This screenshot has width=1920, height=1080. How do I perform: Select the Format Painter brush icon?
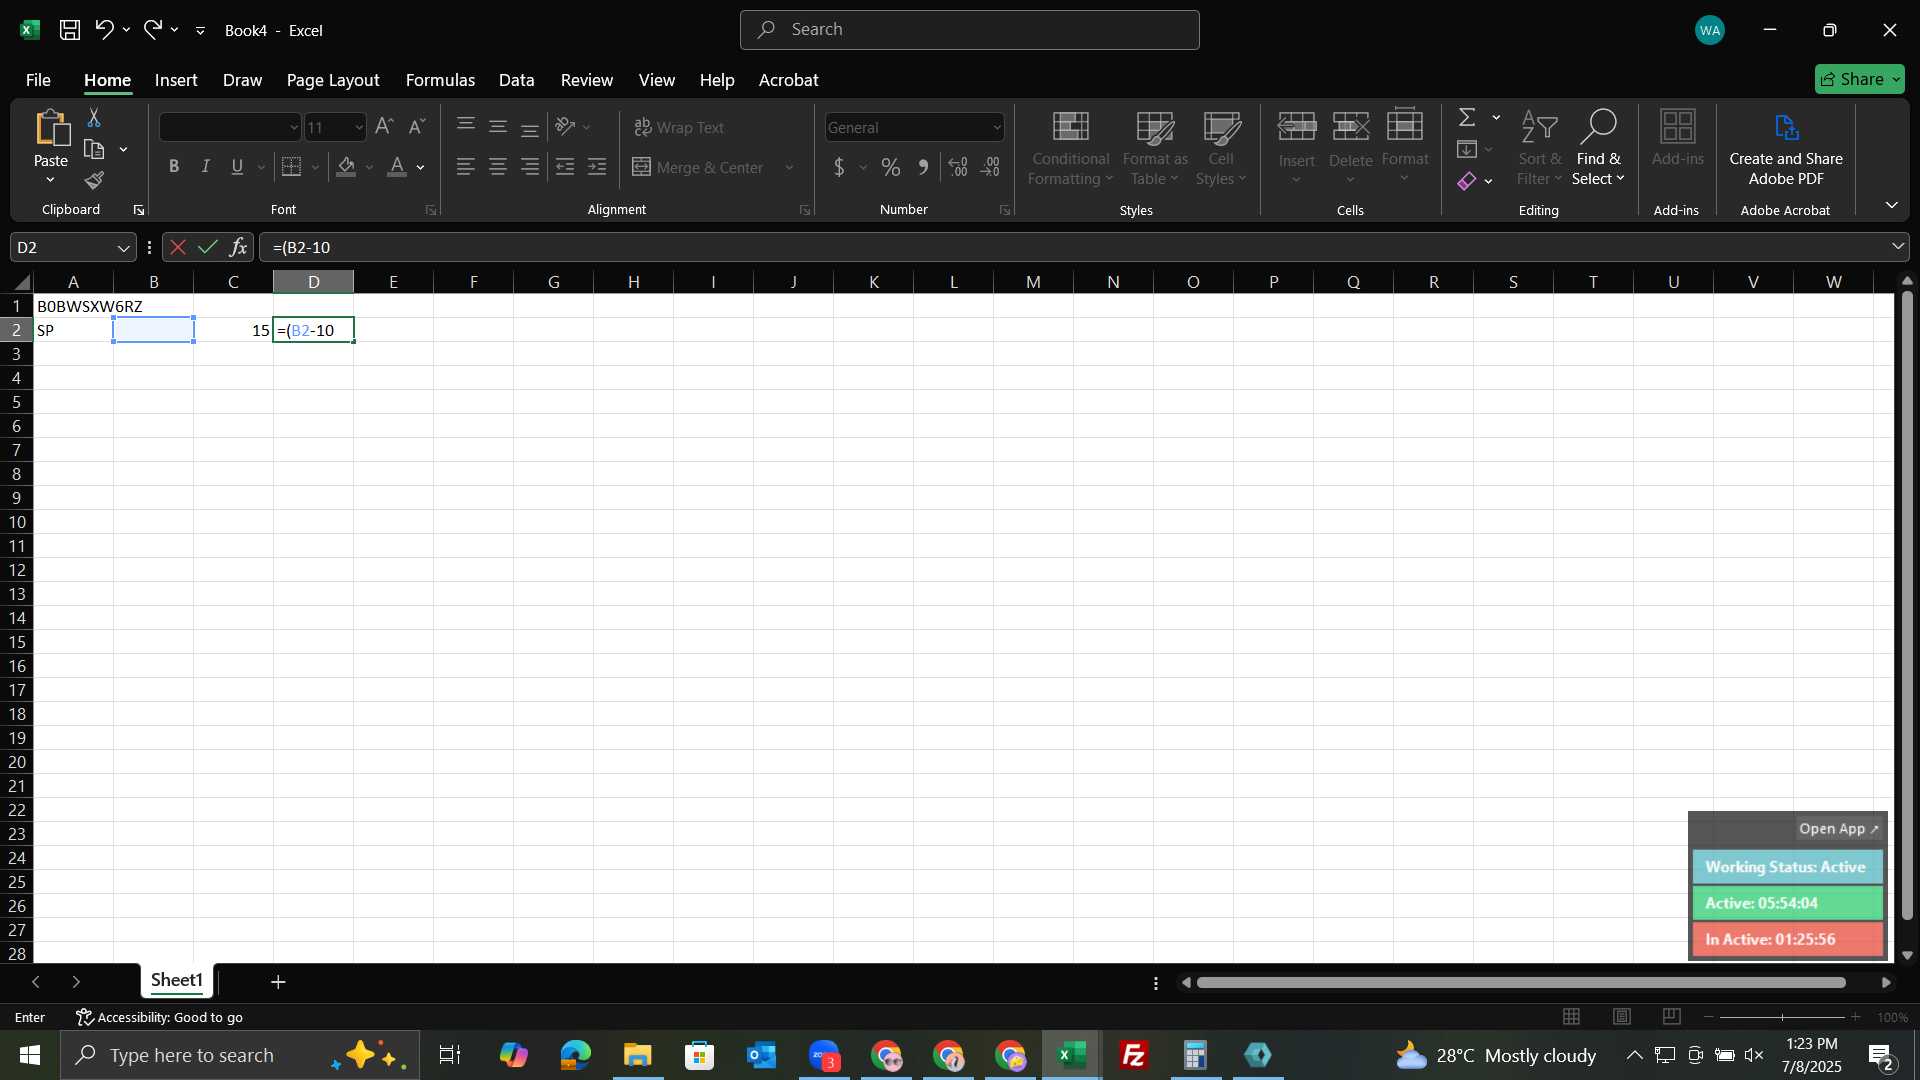(94, 181)
